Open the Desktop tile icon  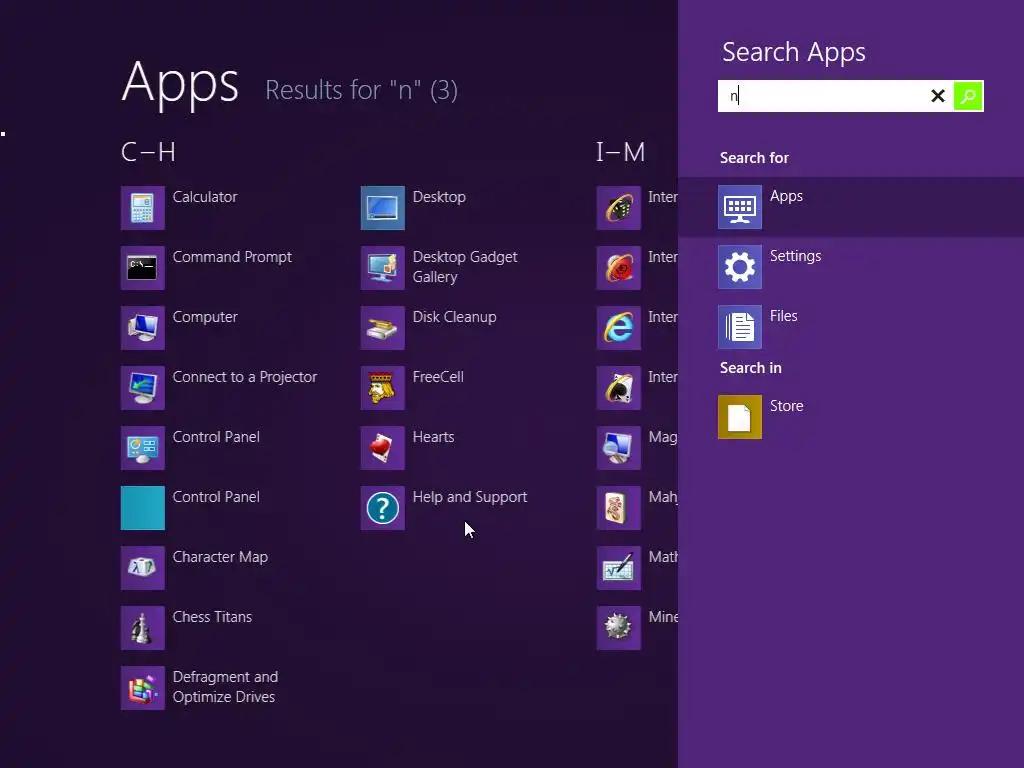coord(383,208)
